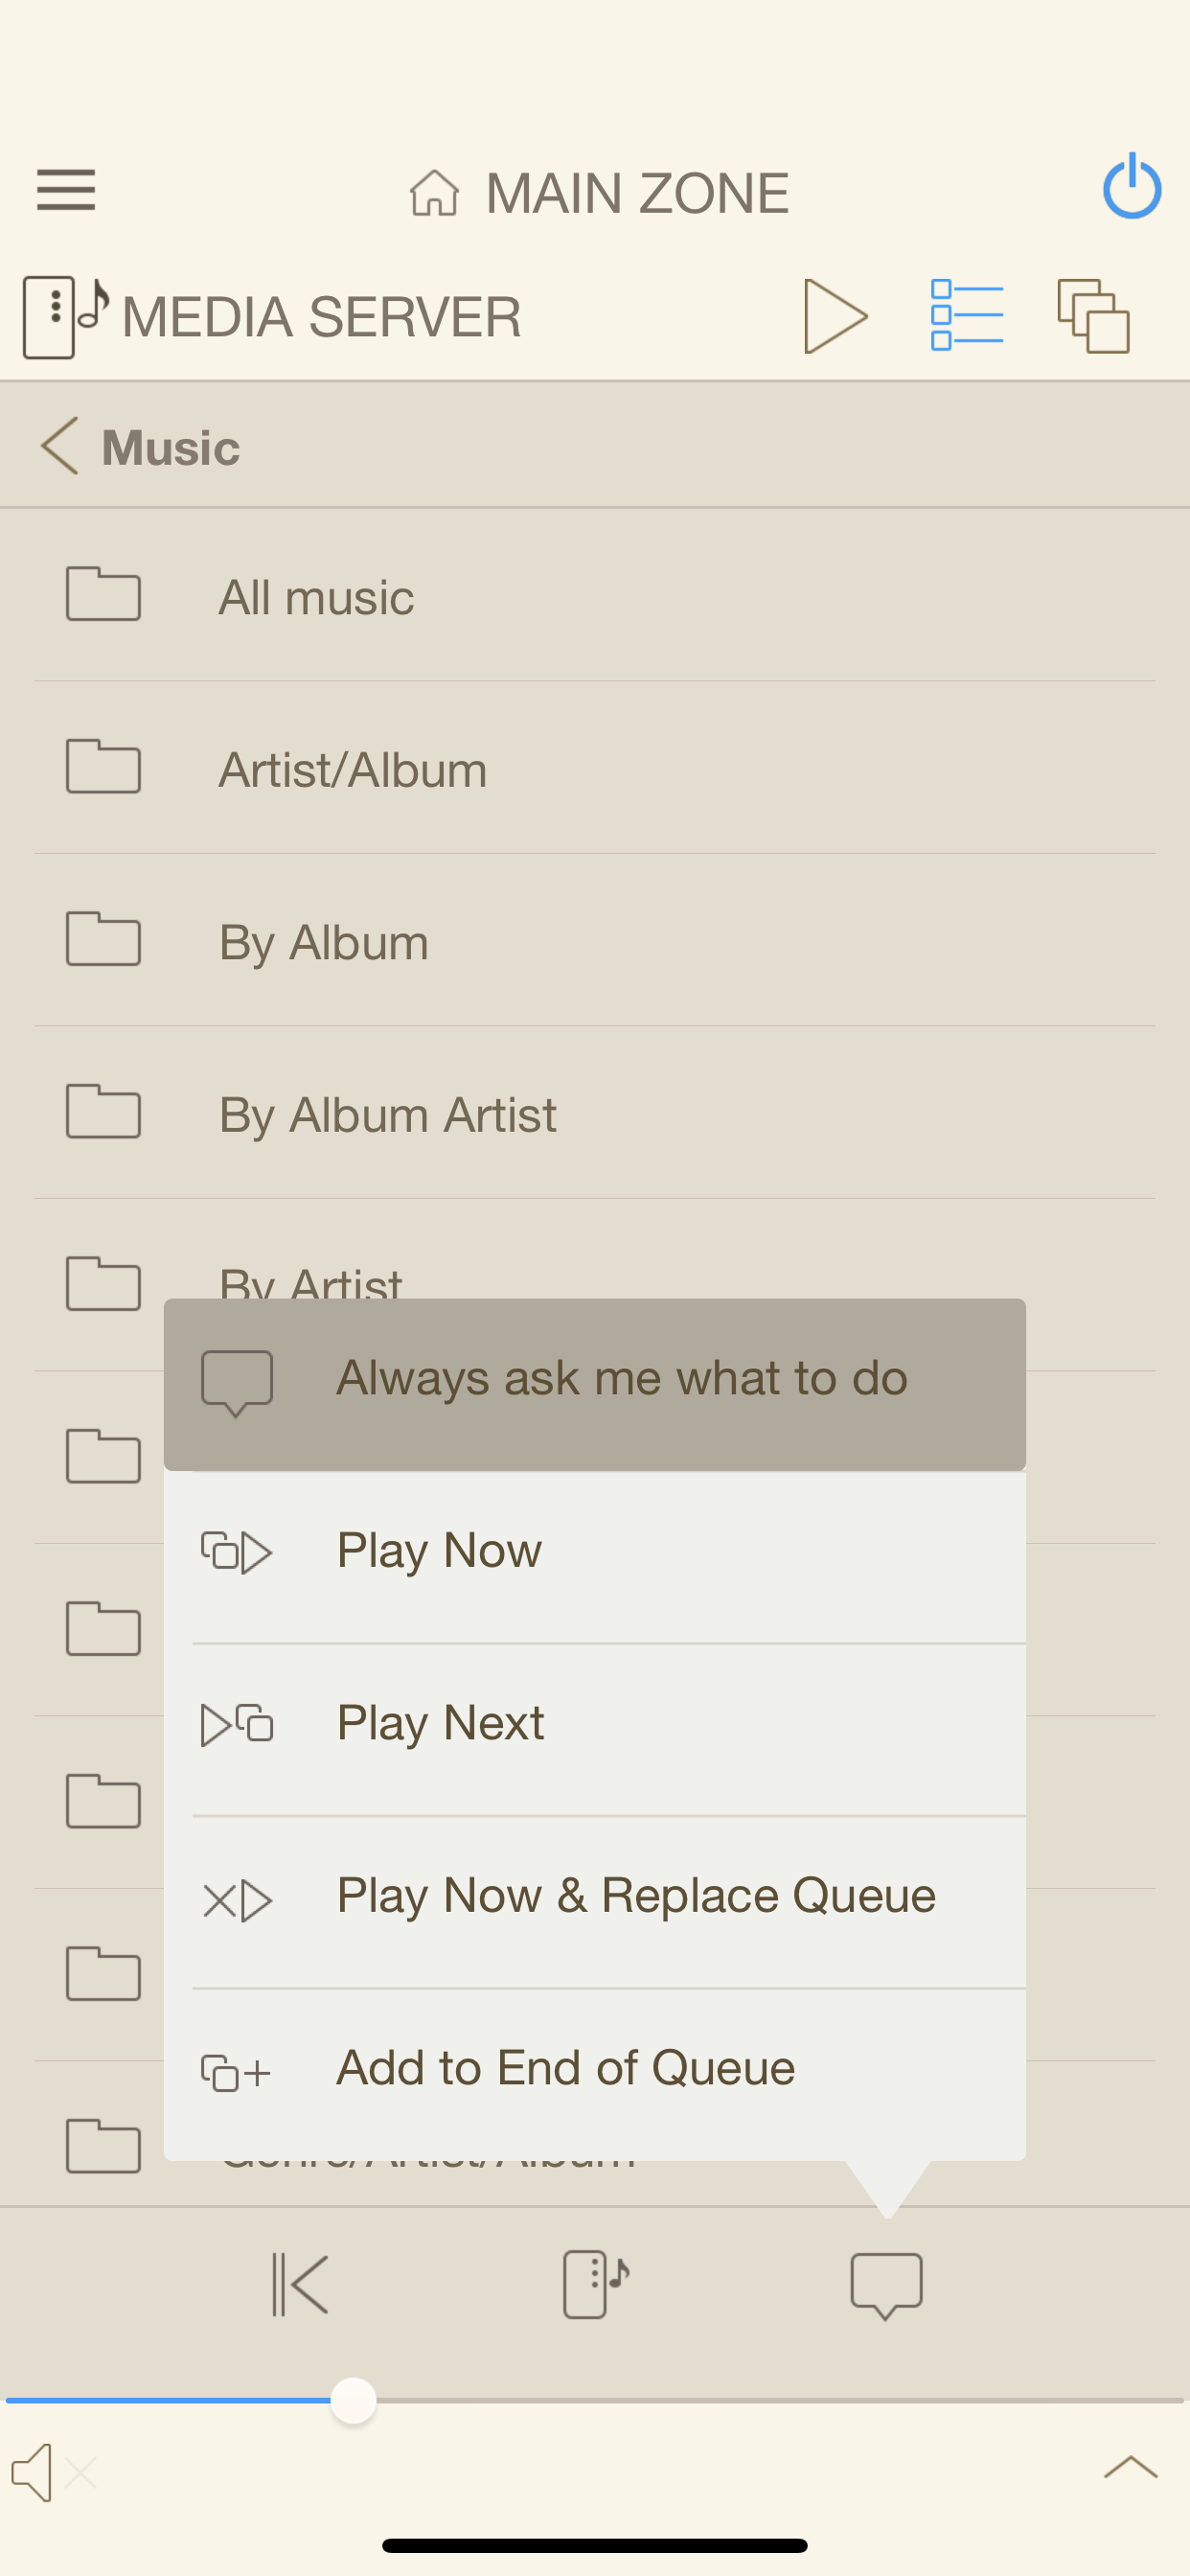Tap the power icon
1190x2576 pixels.
[1131, 187]
